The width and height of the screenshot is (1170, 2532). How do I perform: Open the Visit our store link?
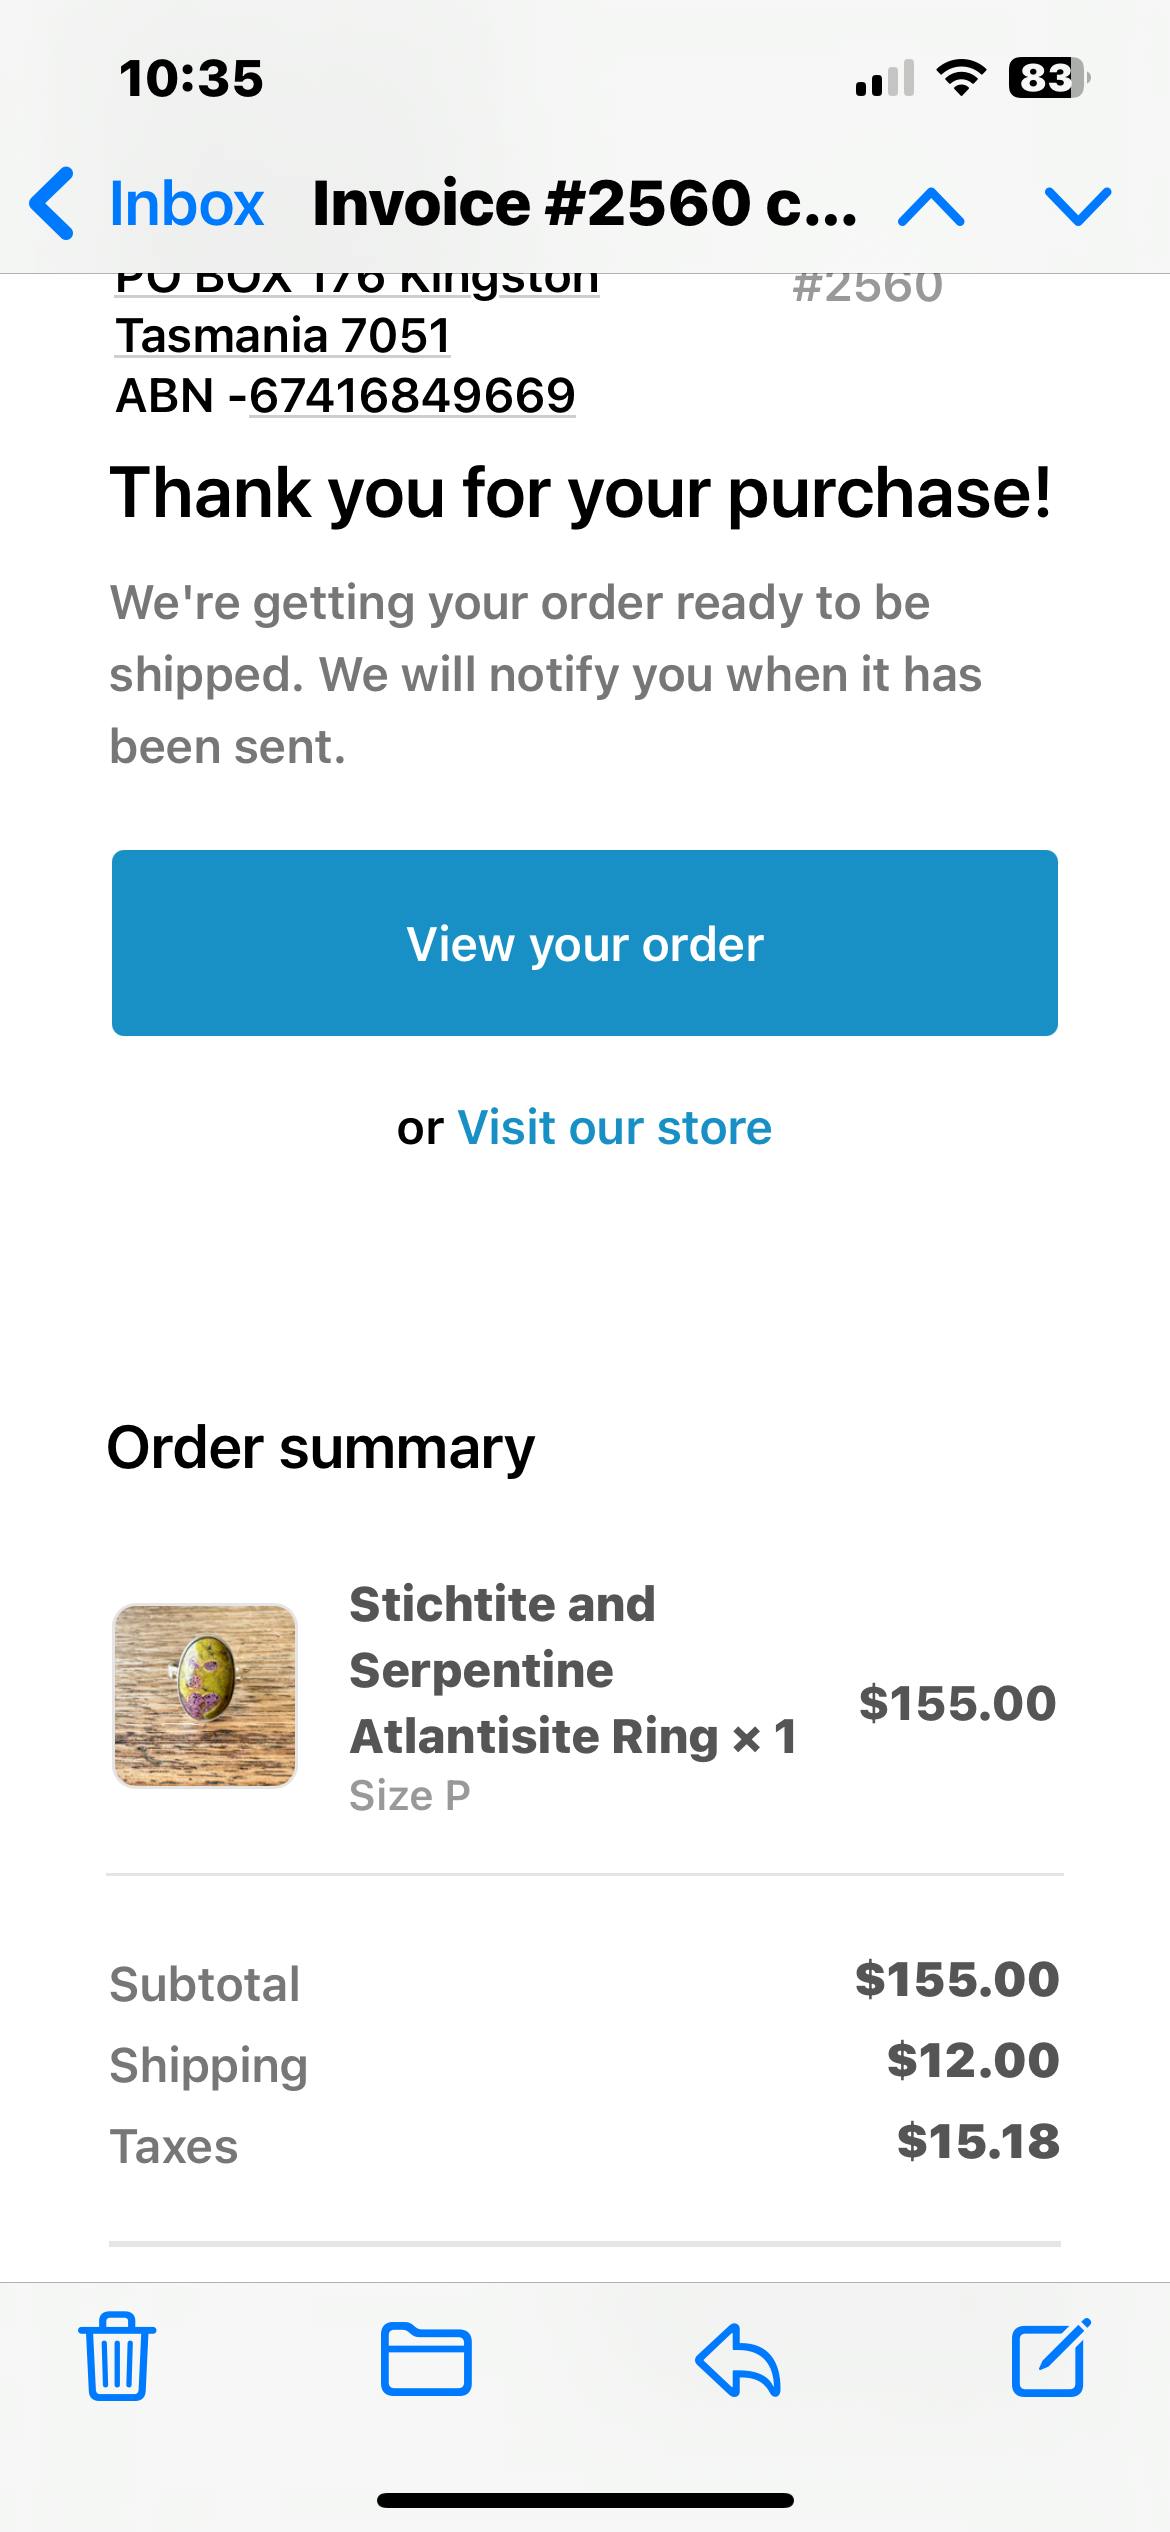click(x=614, y=1128)
